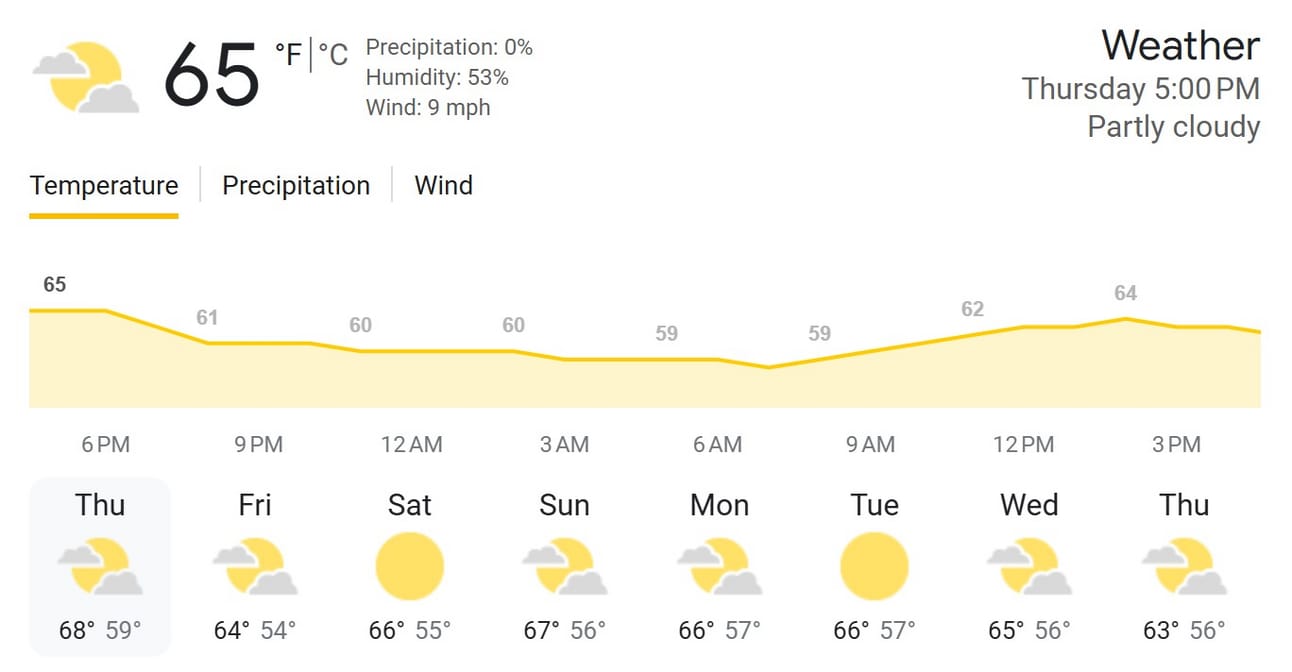This screenshot has width=1292, height=672.
Task: Switch units to °F
Action: [289, 53]
